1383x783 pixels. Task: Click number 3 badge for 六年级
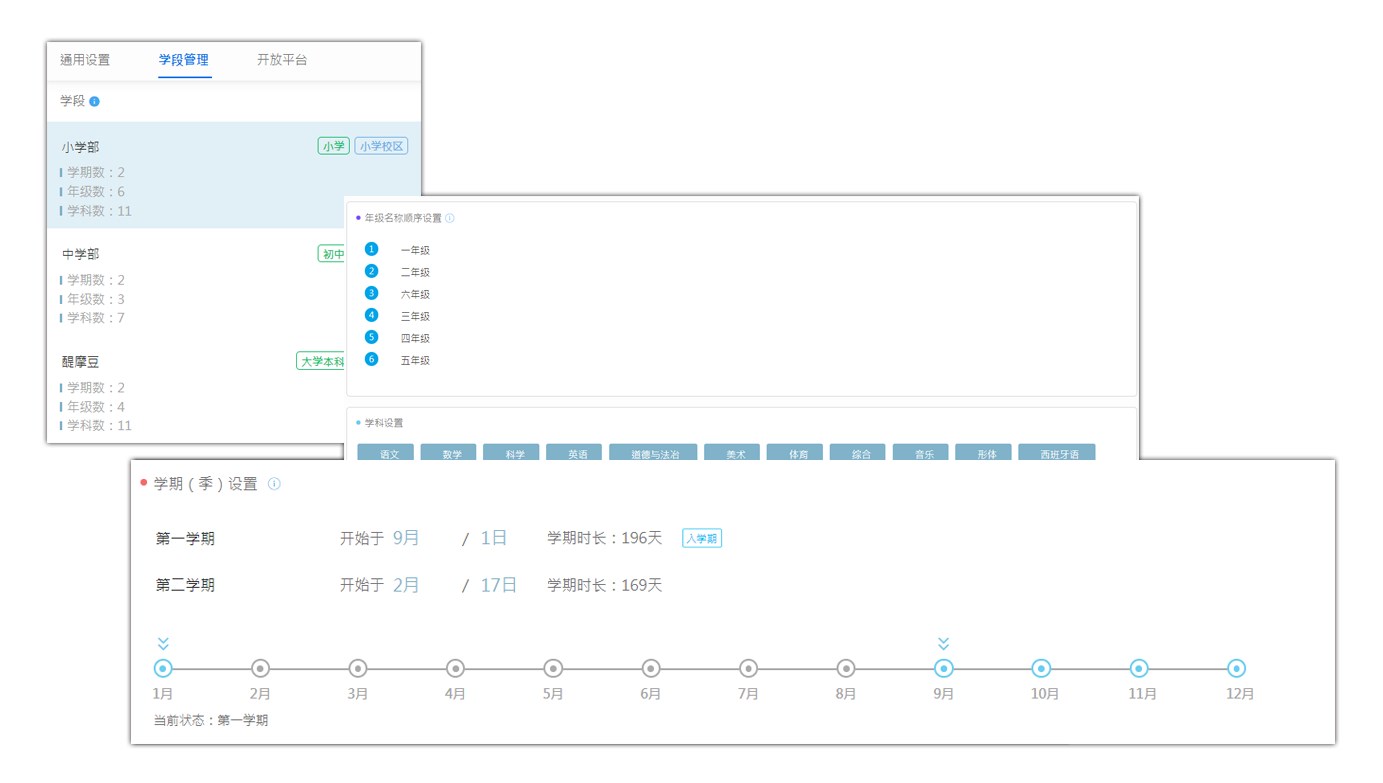[x=372, y=293]
